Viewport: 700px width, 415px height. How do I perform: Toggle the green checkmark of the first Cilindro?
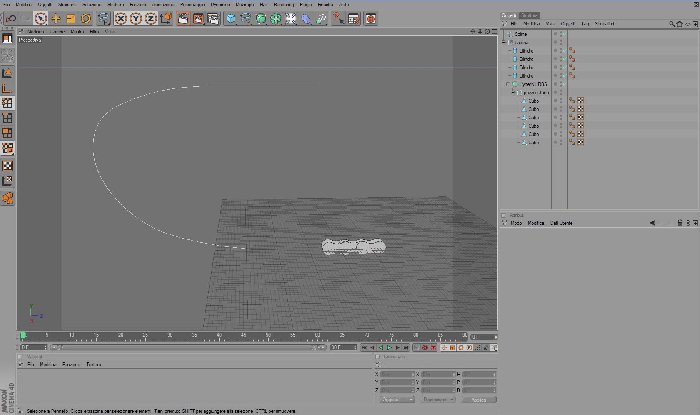[563, 51]
